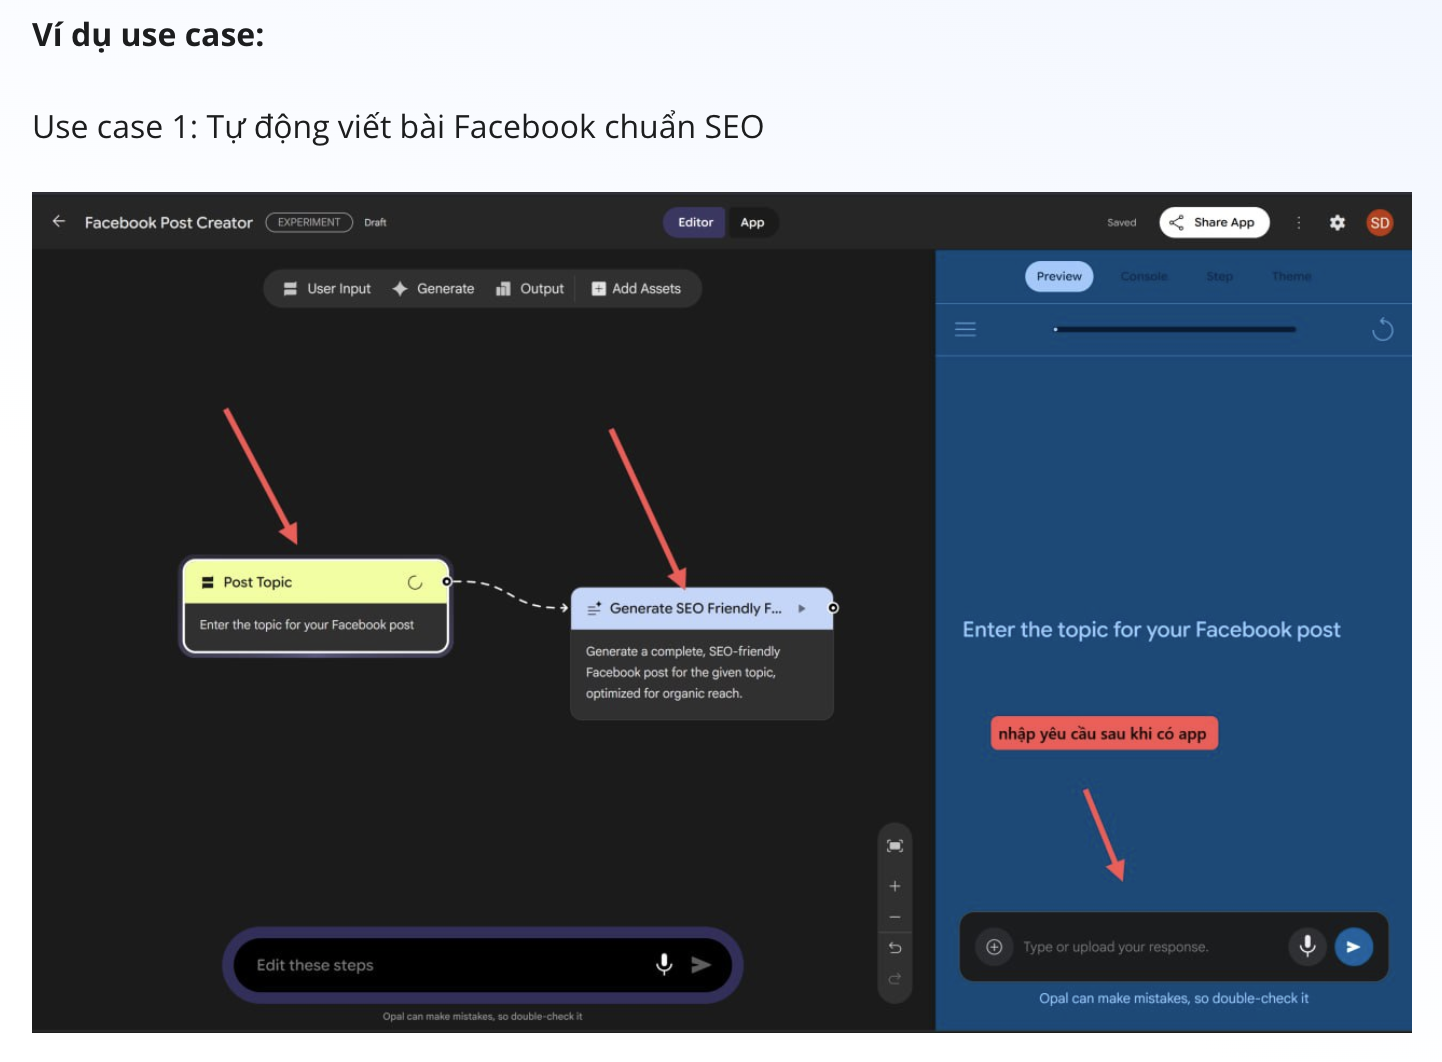Open the Console tab
Screen dimensions: 1442x1062
pos(1144,277)
